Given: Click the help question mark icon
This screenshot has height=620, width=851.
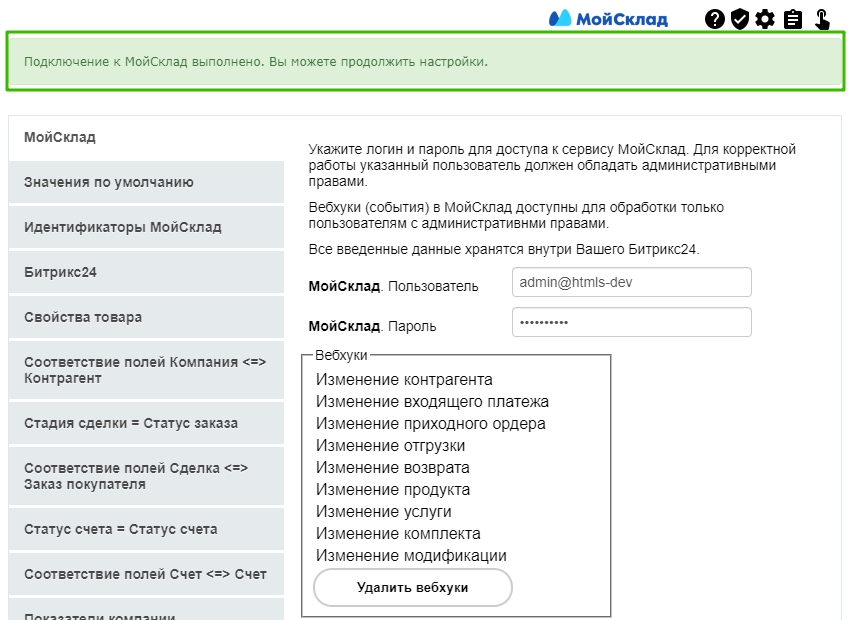Looking at the screenshot, I should 714,19.
